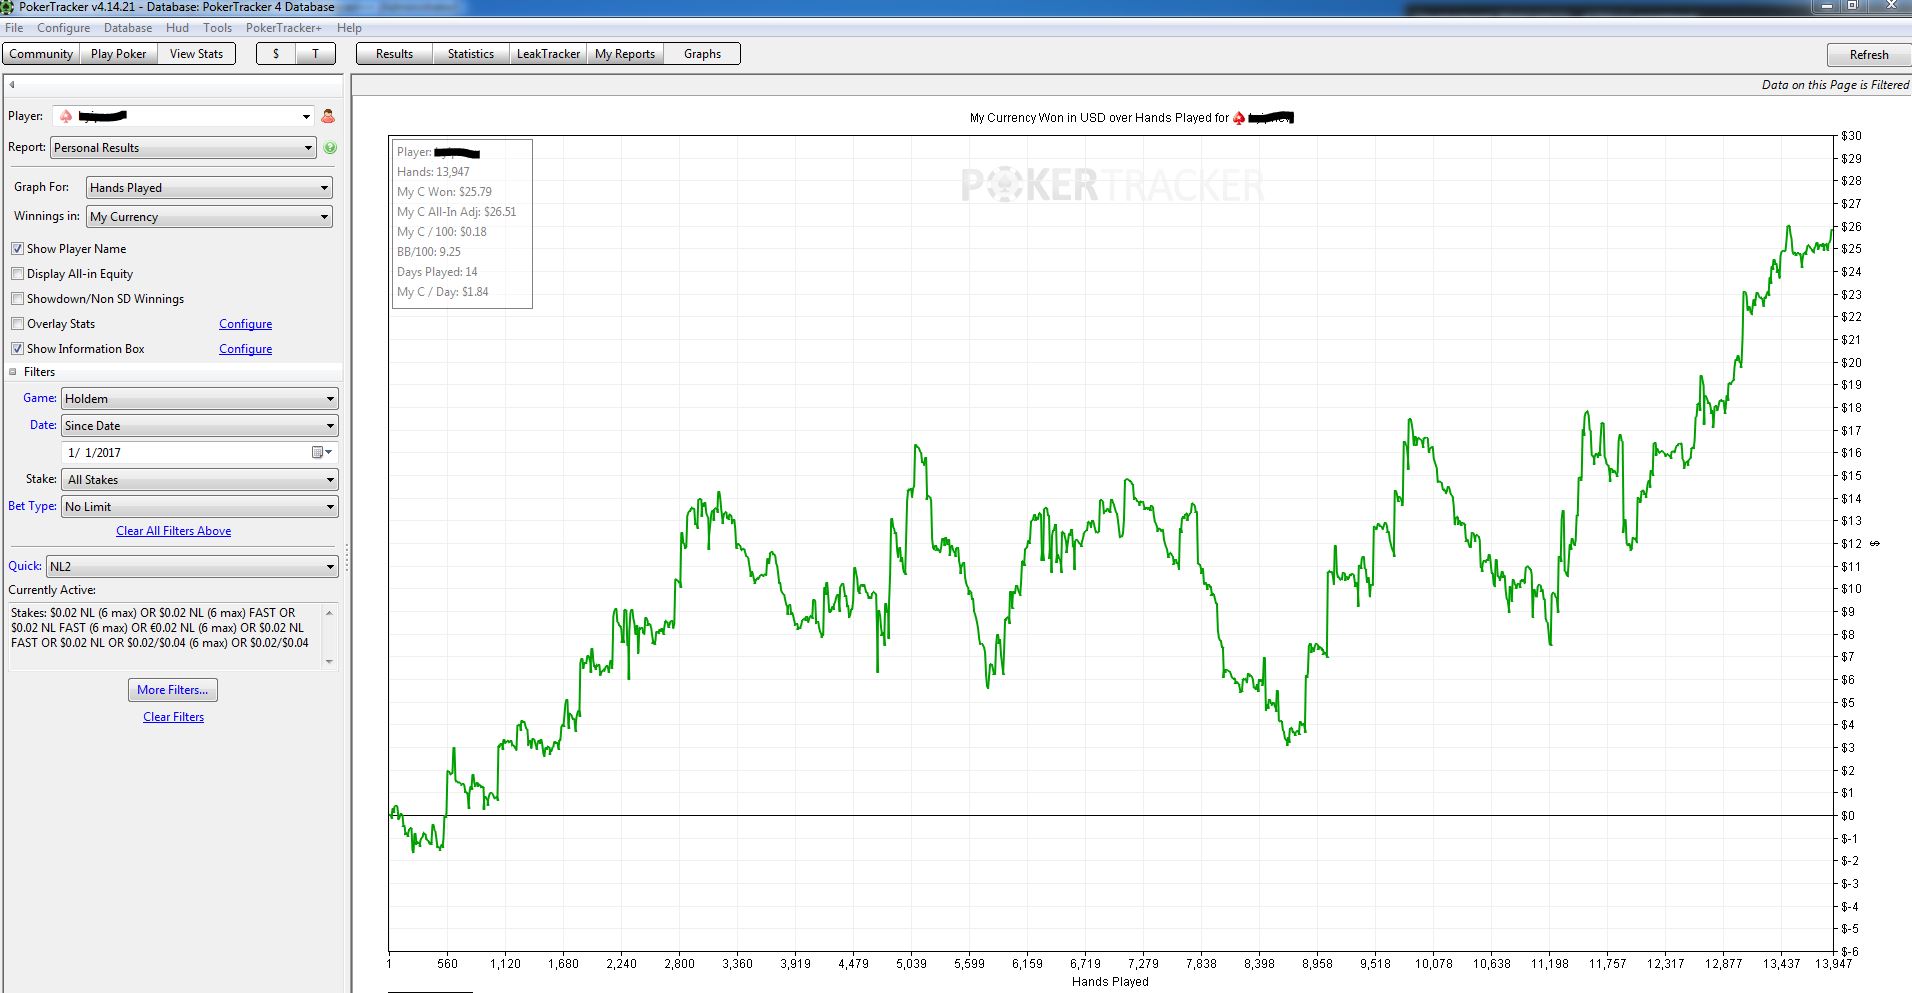Enable Showdown/Non SD Winnings checkbox

(x=17, y=299)
